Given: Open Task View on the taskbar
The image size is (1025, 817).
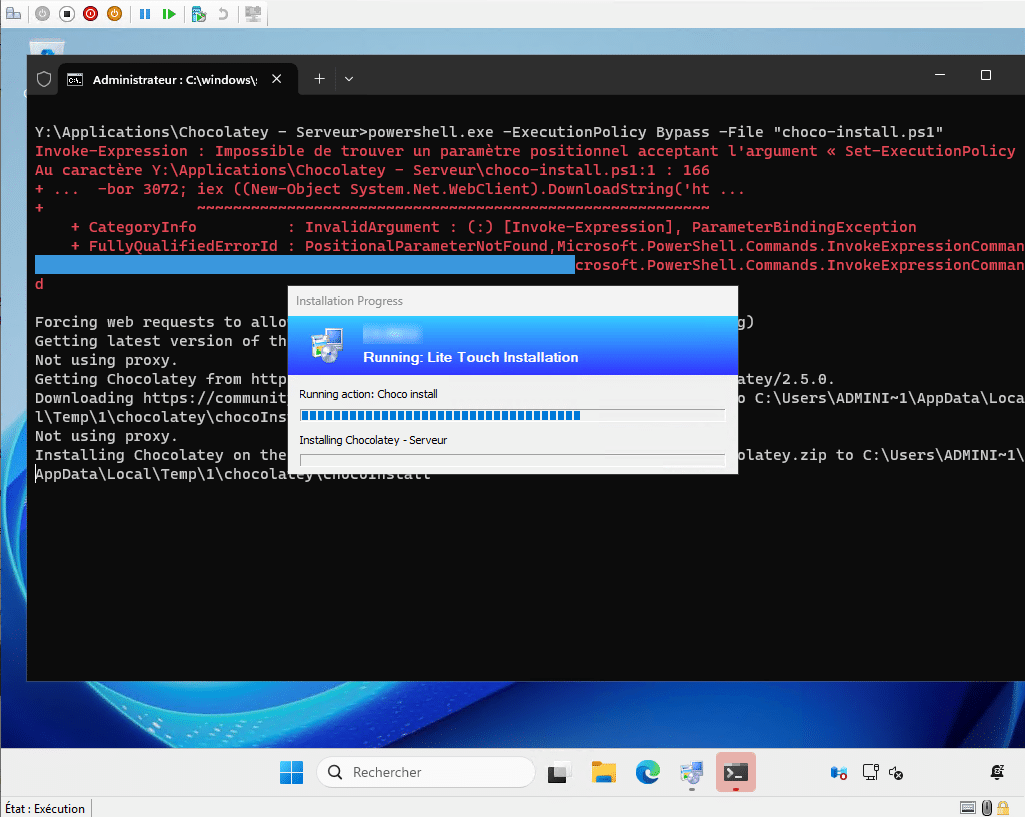Looking at the screenshot, I should (x=559, y=772).
